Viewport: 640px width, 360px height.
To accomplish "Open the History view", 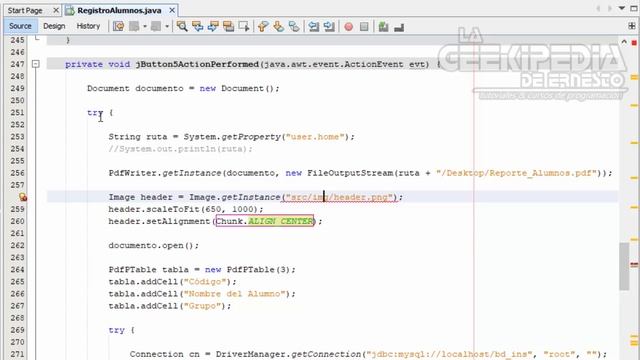I will (x=88, y=26).
